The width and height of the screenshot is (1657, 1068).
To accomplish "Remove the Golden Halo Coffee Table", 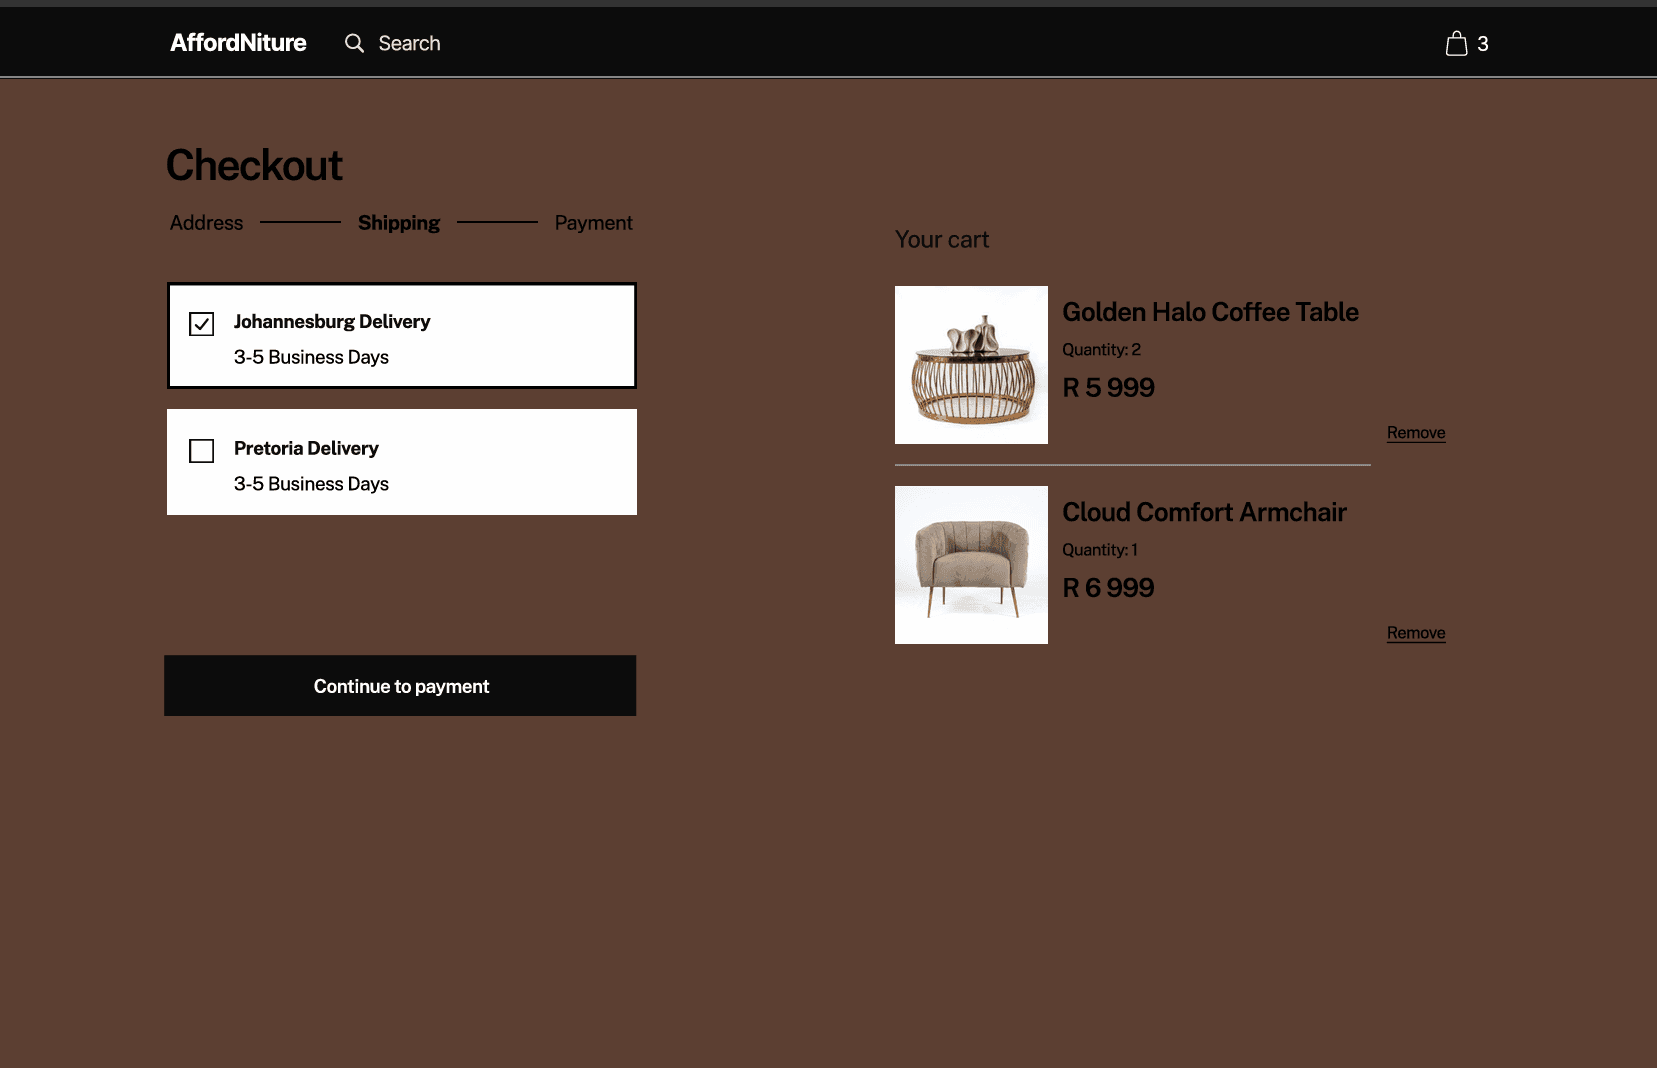I will click(1415, 433).
